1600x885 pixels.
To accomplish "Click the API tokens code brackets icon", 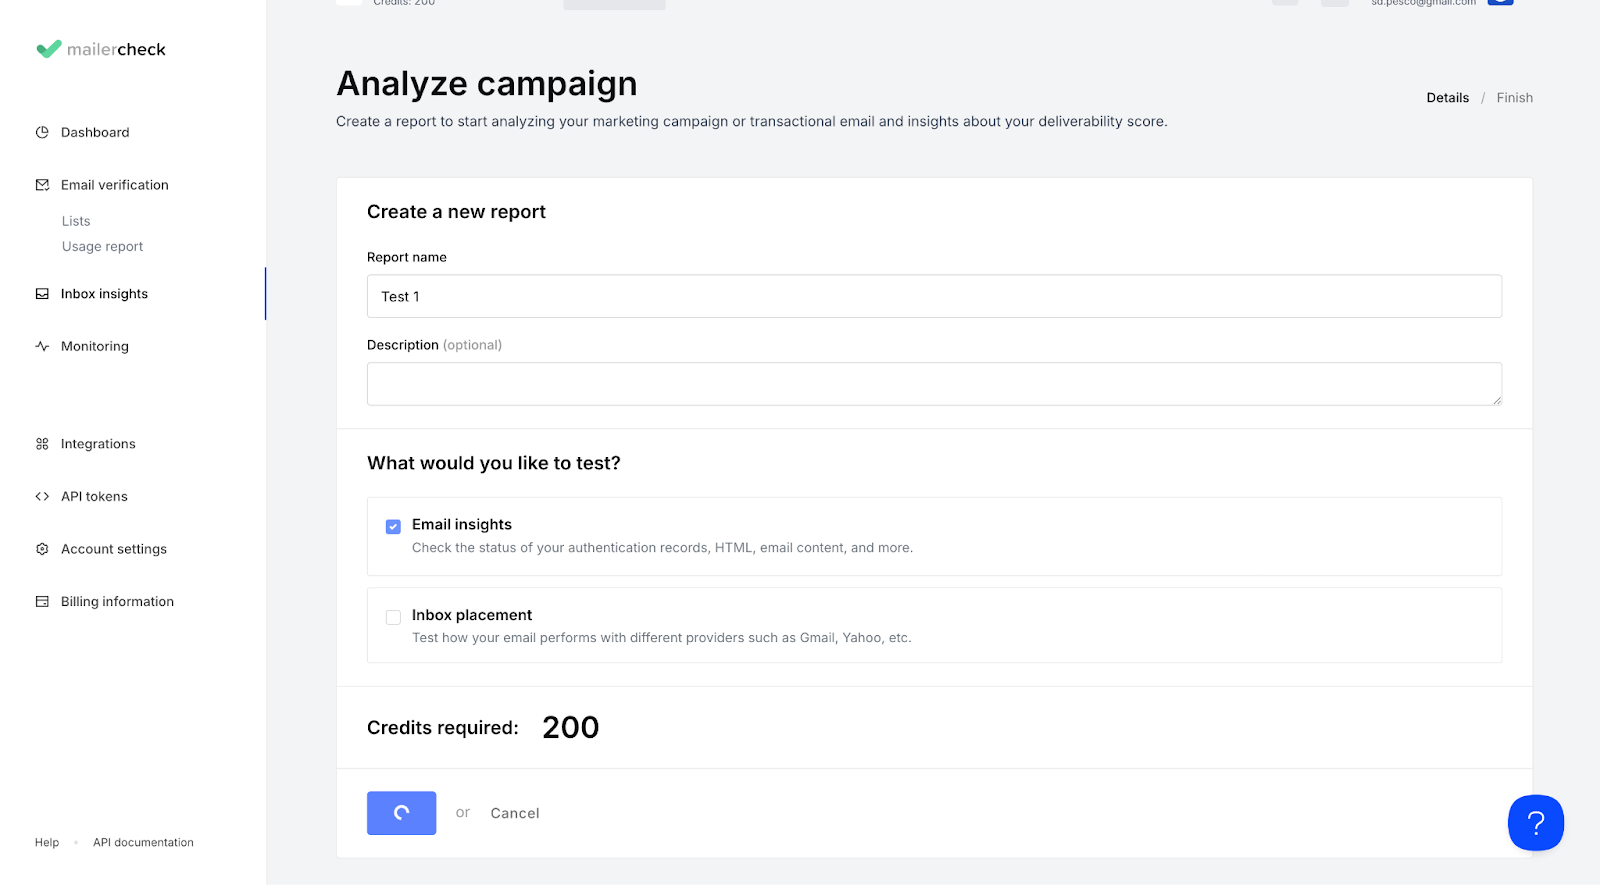I will tap(42, 496).
